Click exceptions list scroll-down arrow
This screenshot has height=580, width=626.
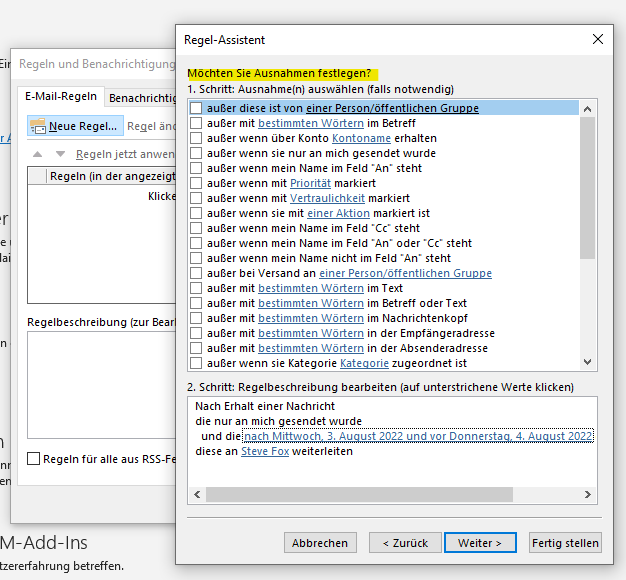point(587,362)
